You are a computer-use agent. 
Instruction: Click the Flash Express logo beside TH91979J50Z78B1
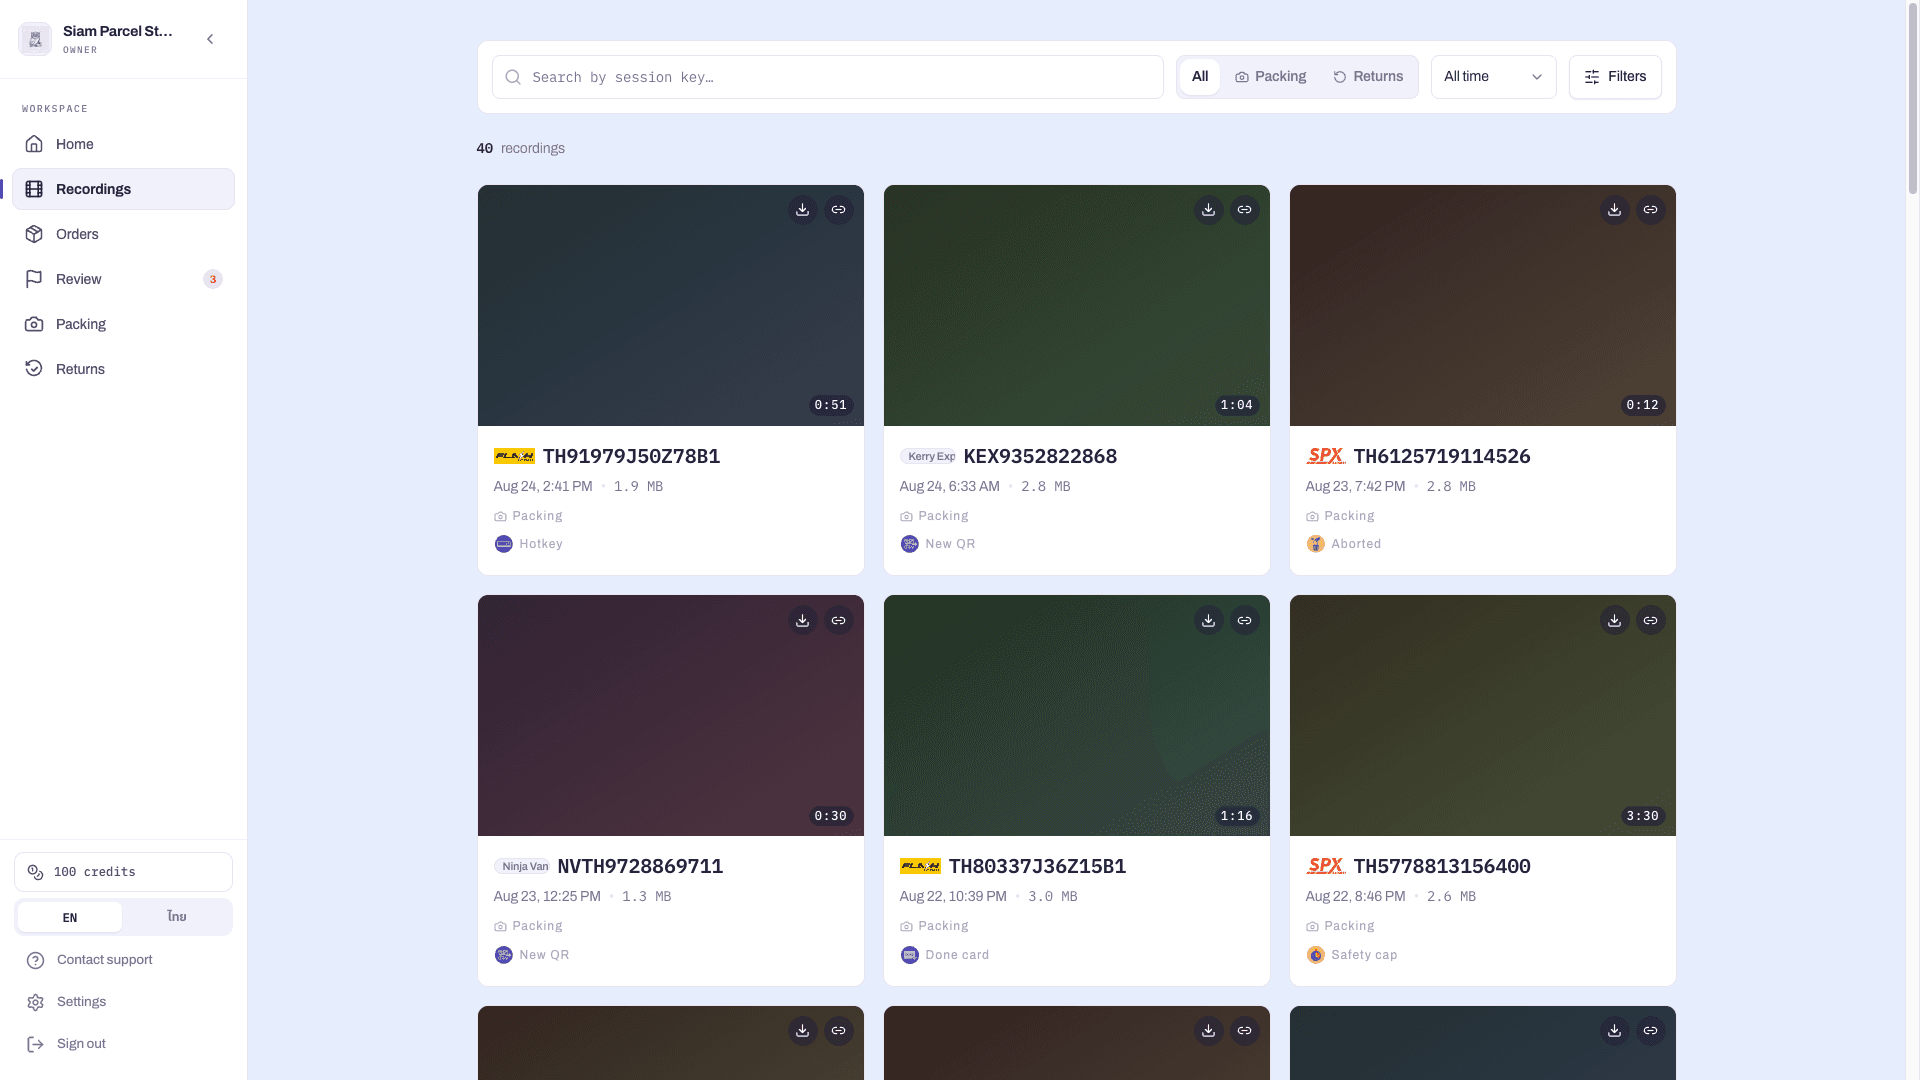click(514, 456)
